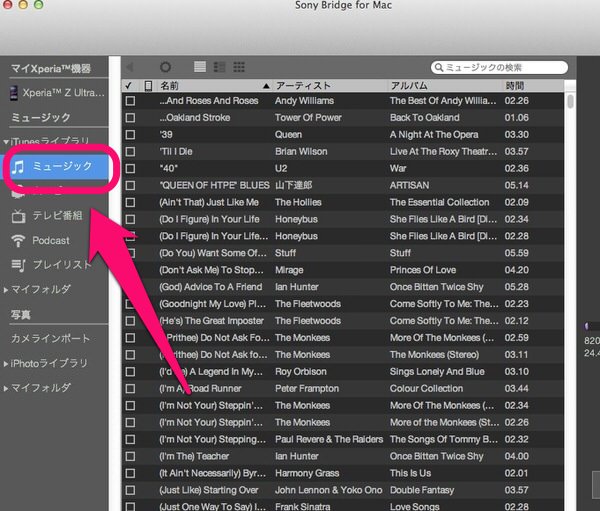Sort by 名前 column header
Screen dimensions: 600x511
click(169, 86)
